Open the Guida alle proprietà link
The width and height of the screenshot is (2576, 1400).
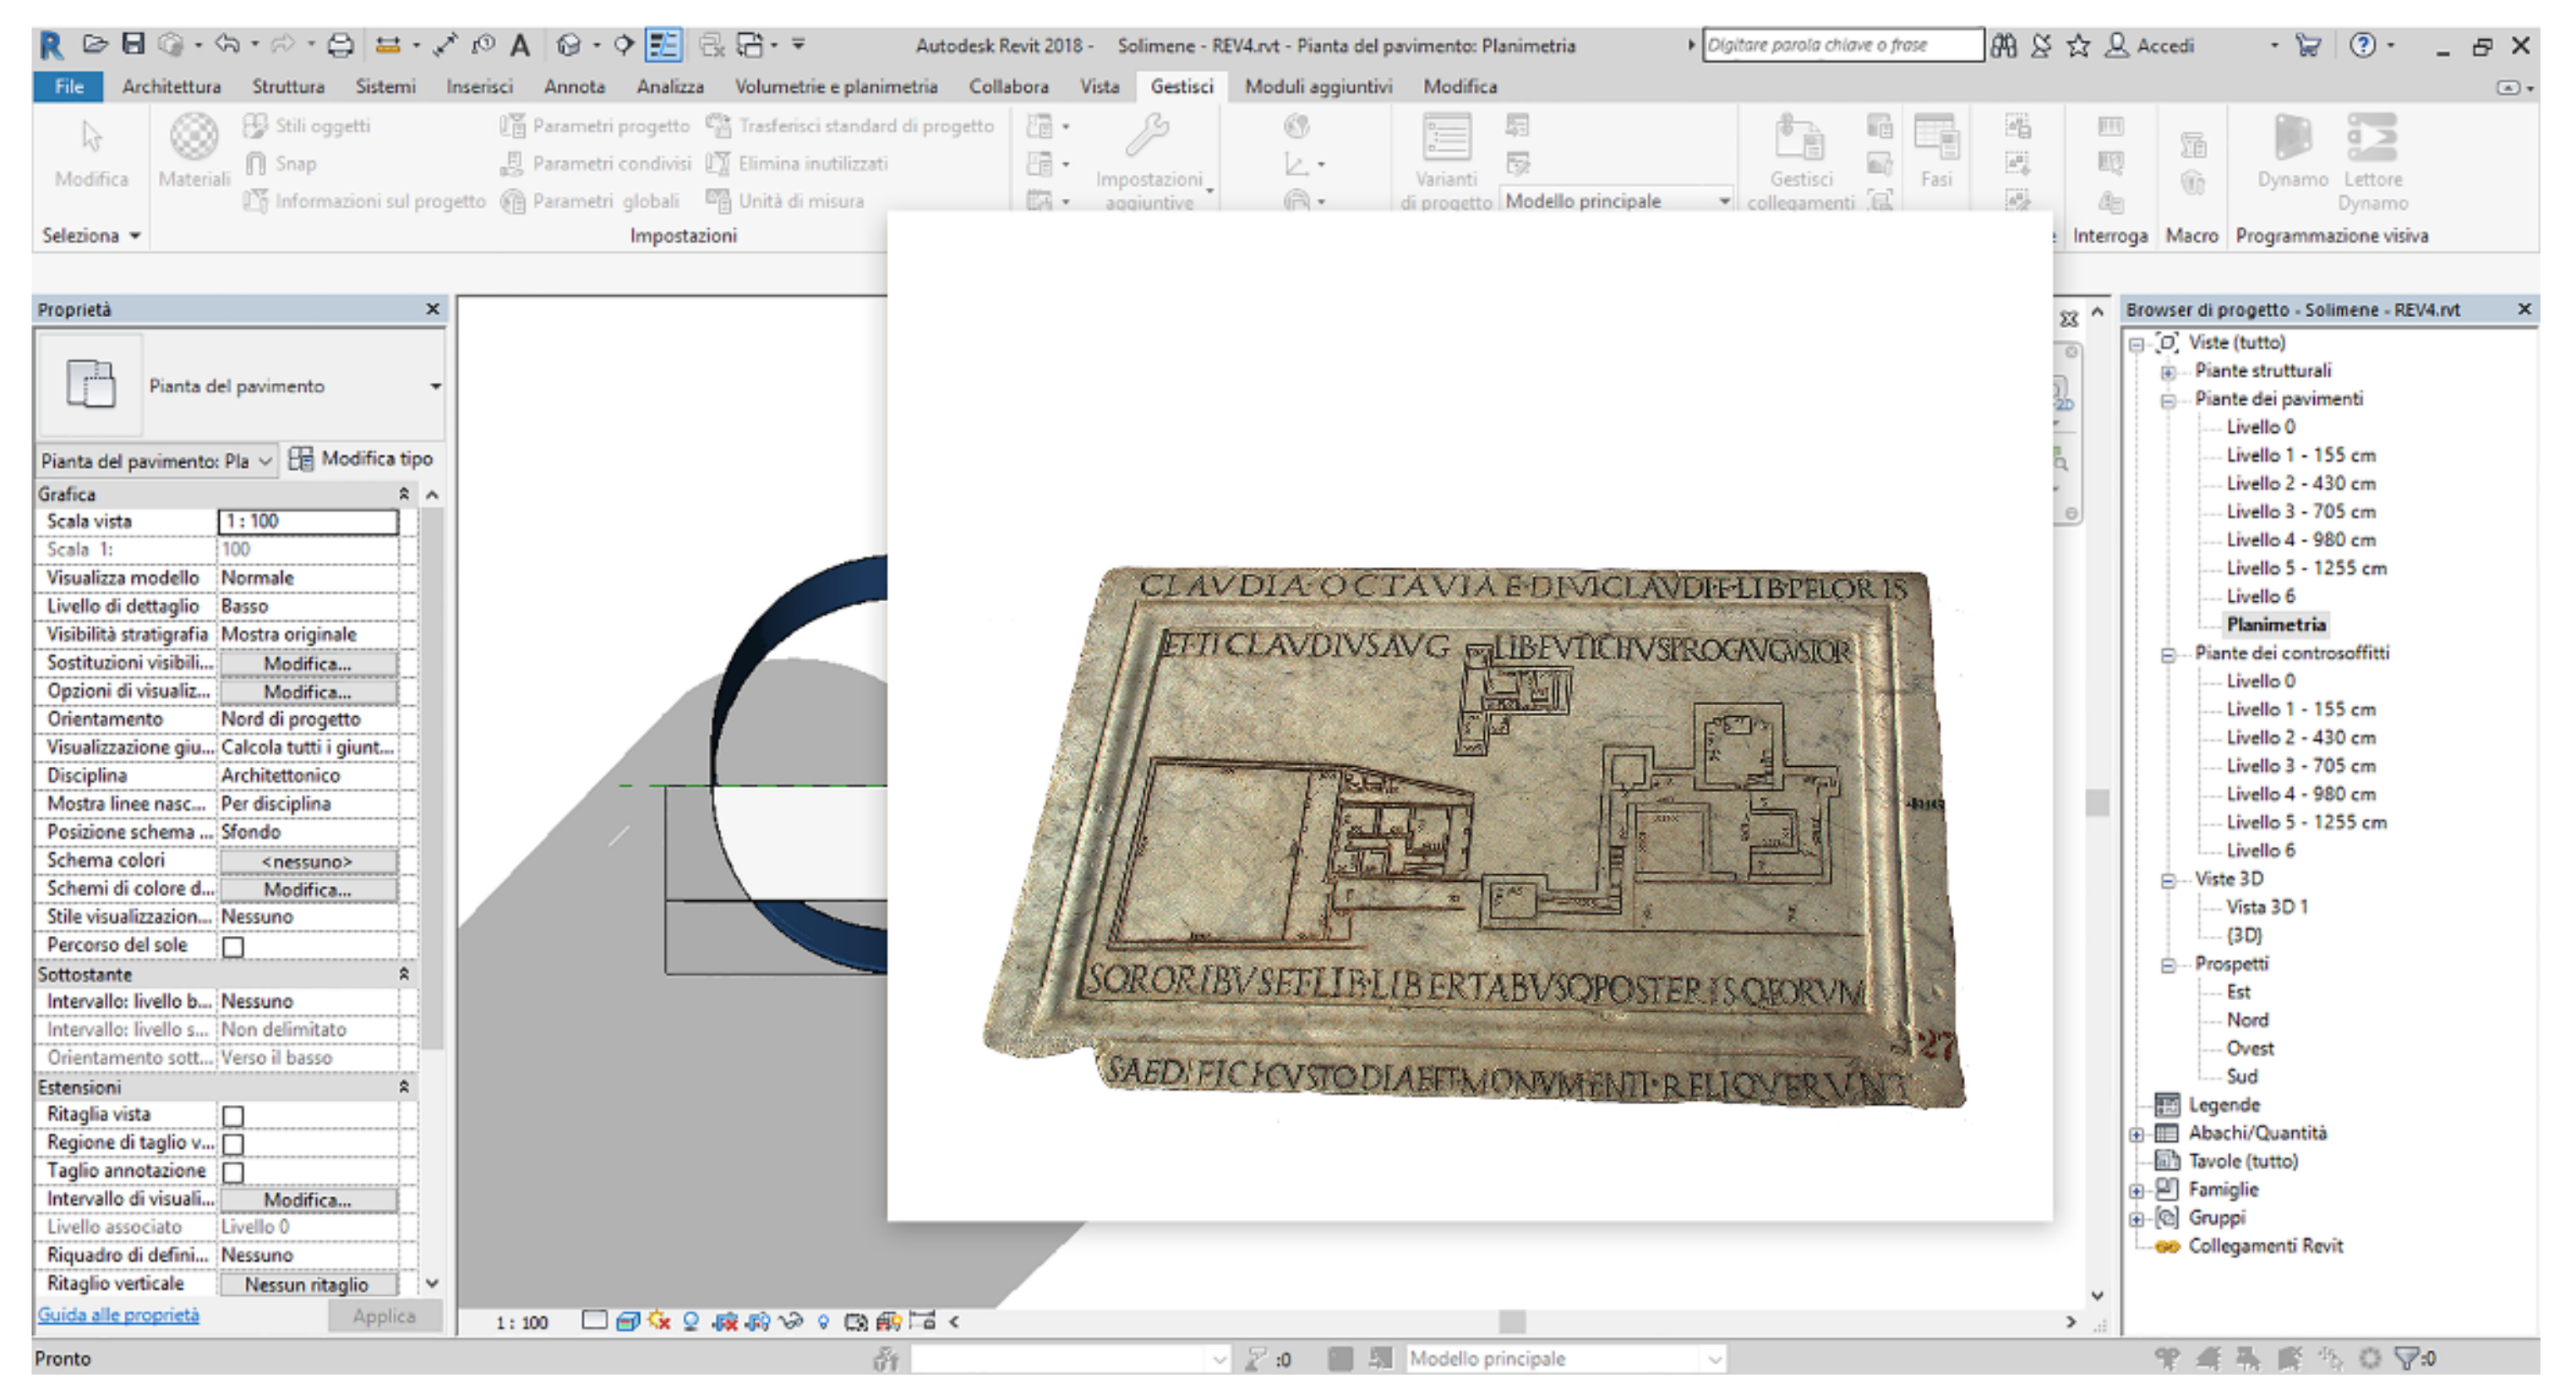coord(118,1315)
